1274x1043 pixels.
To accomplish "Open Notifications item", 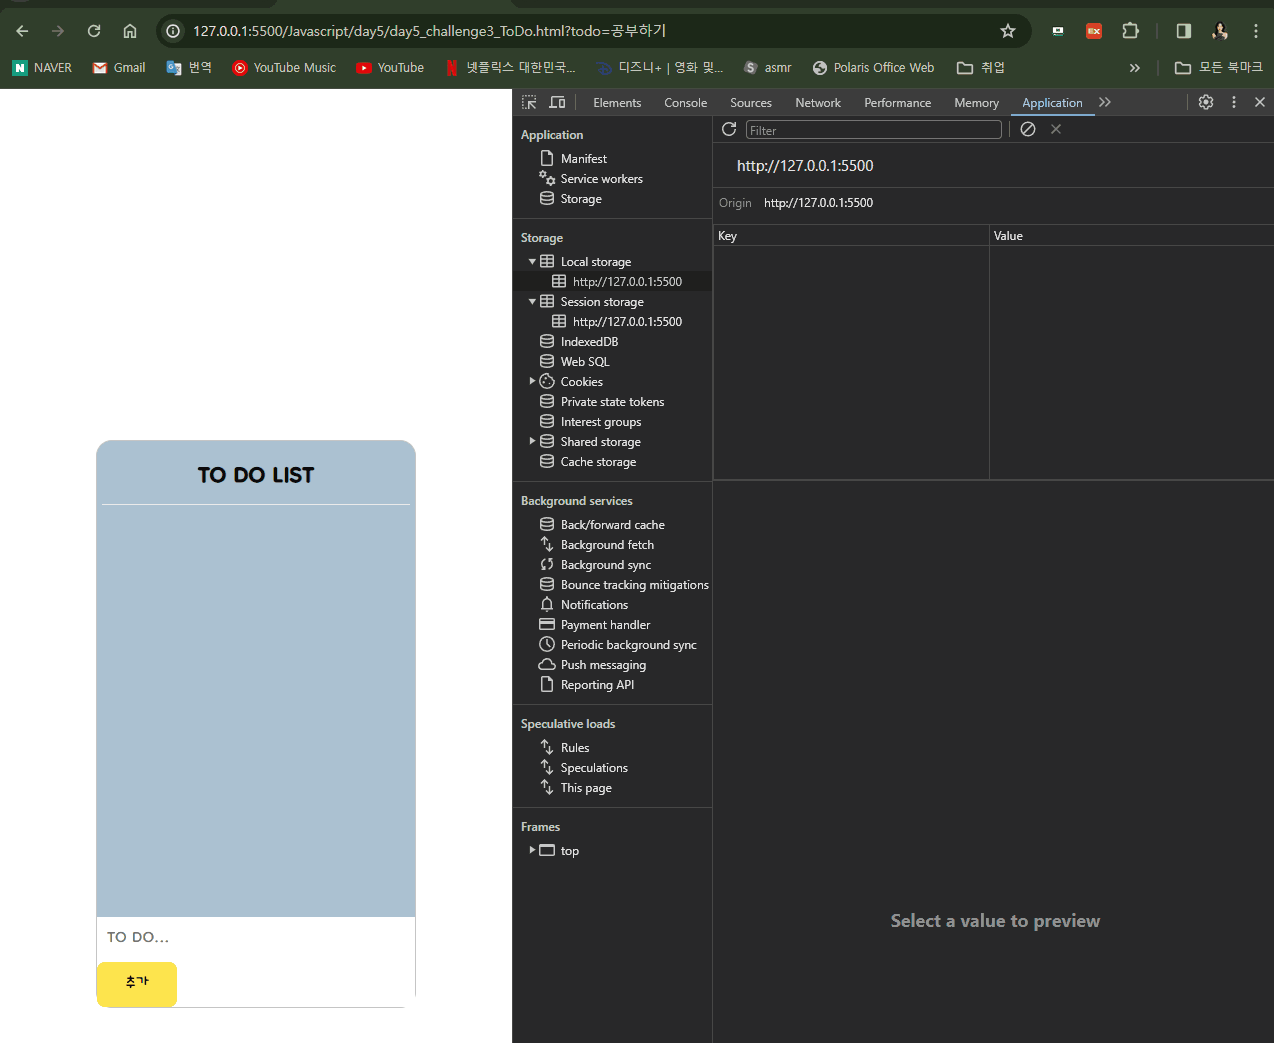I will [x=594, y=605].
